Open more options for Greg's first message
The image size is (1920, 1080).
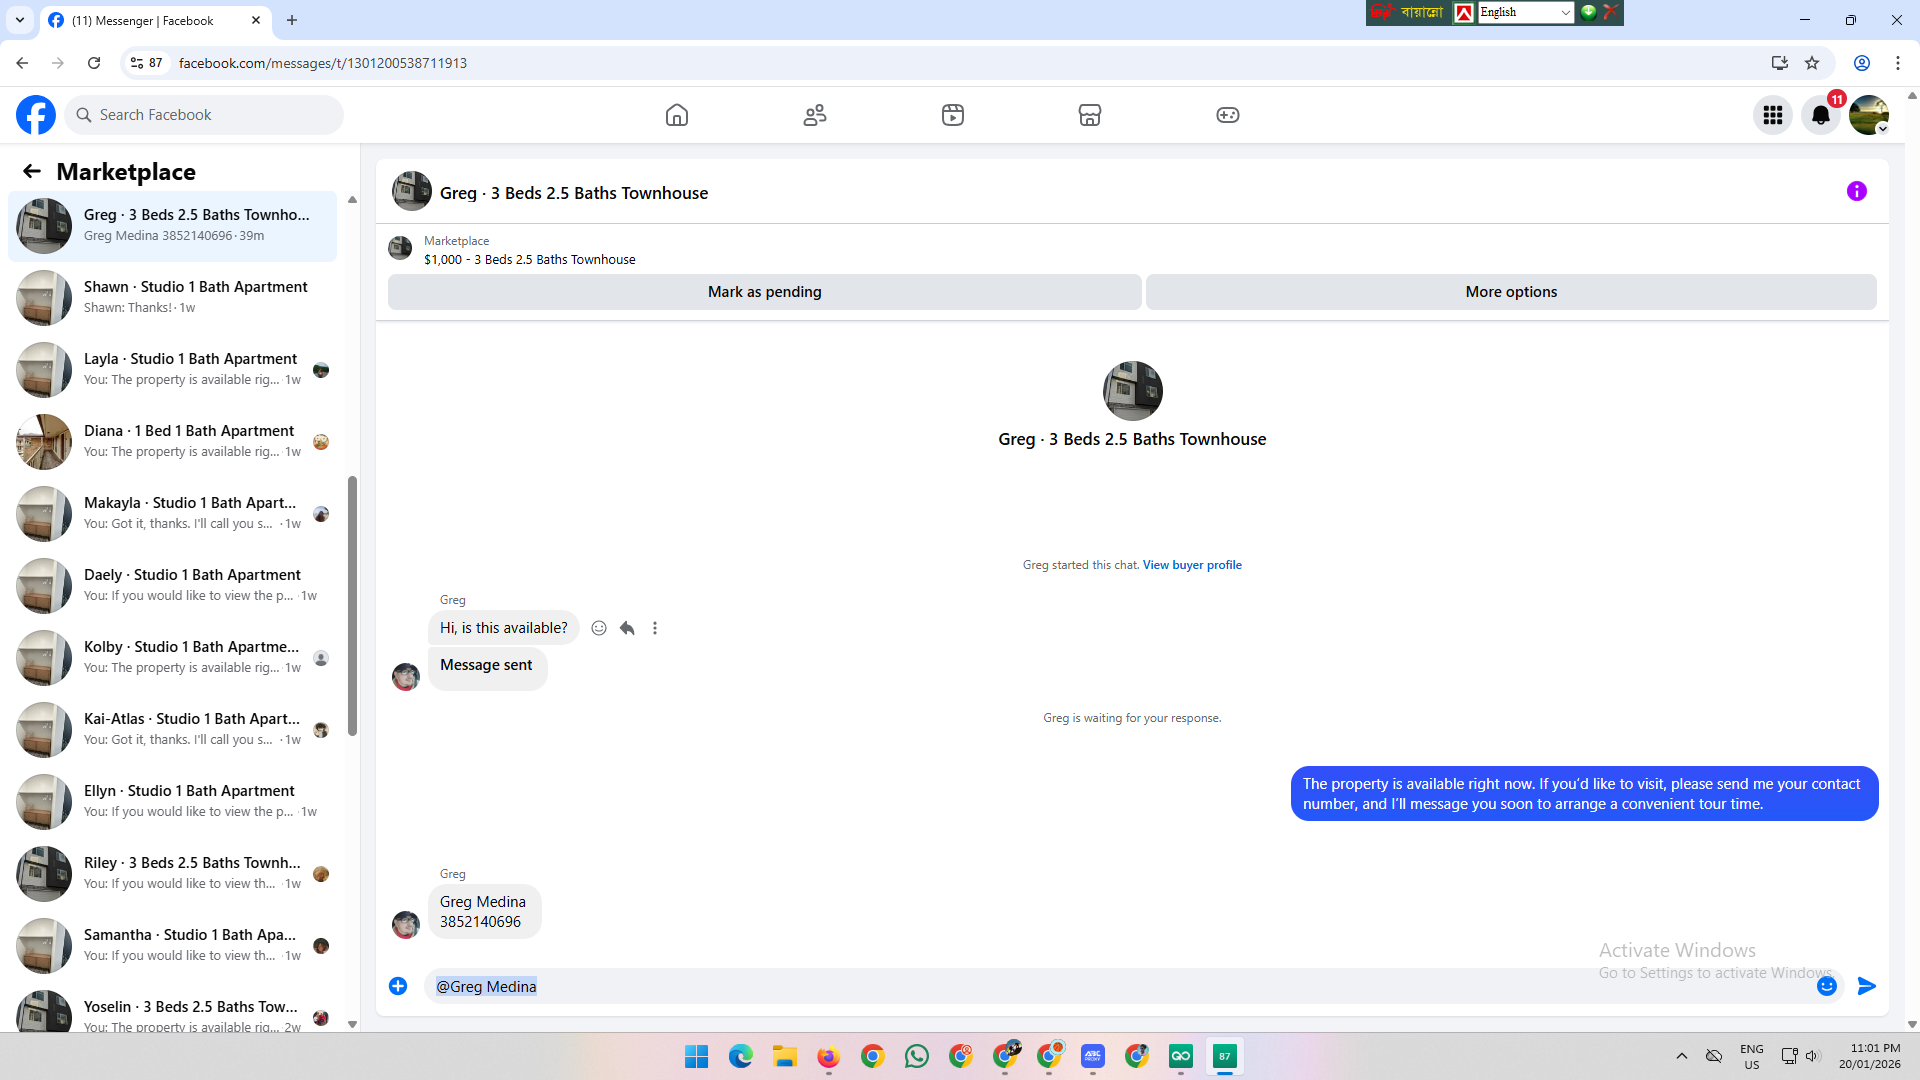[x=655, y=628]
